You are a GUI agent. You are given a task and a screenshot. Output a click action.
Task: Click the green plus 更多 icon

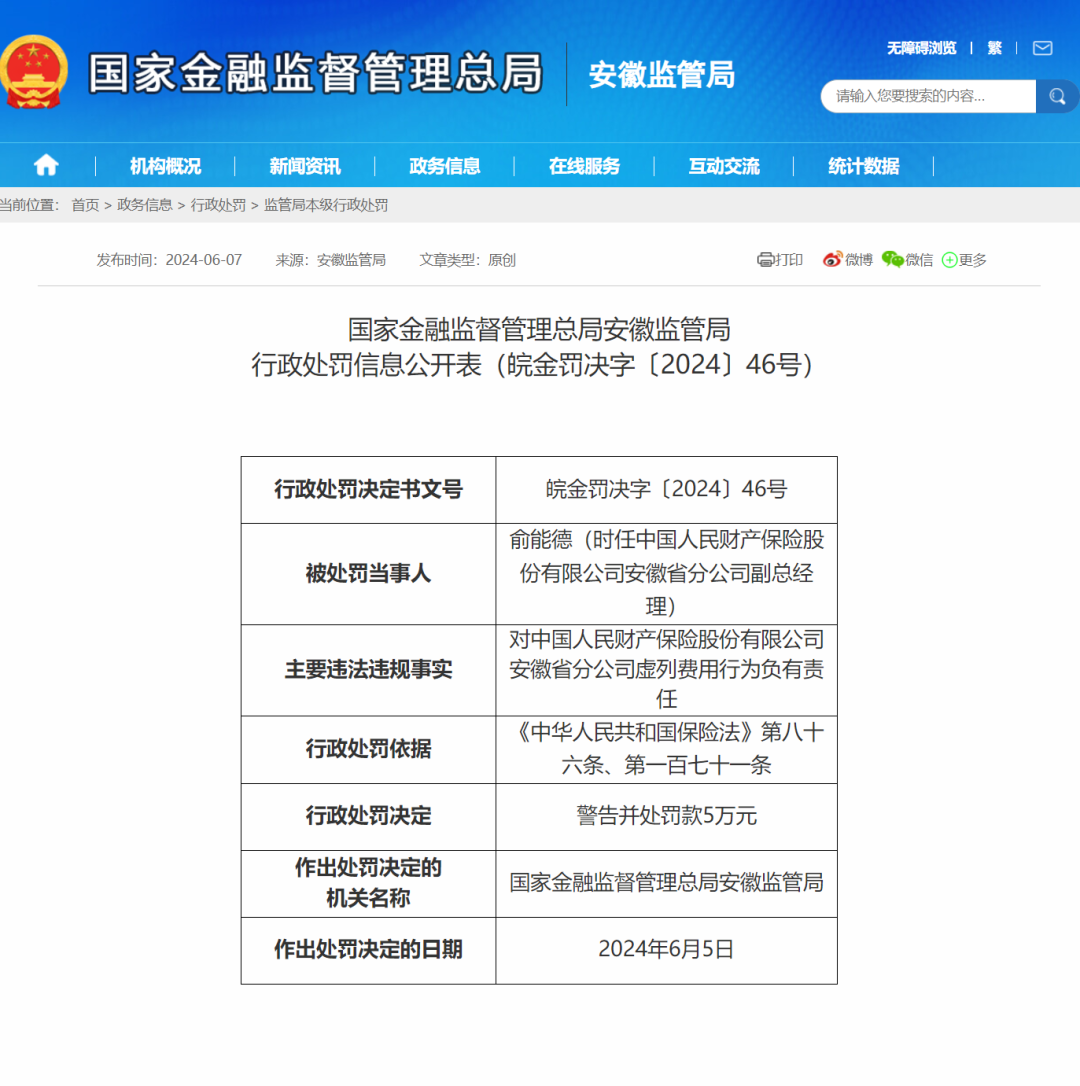pos(950,260)
